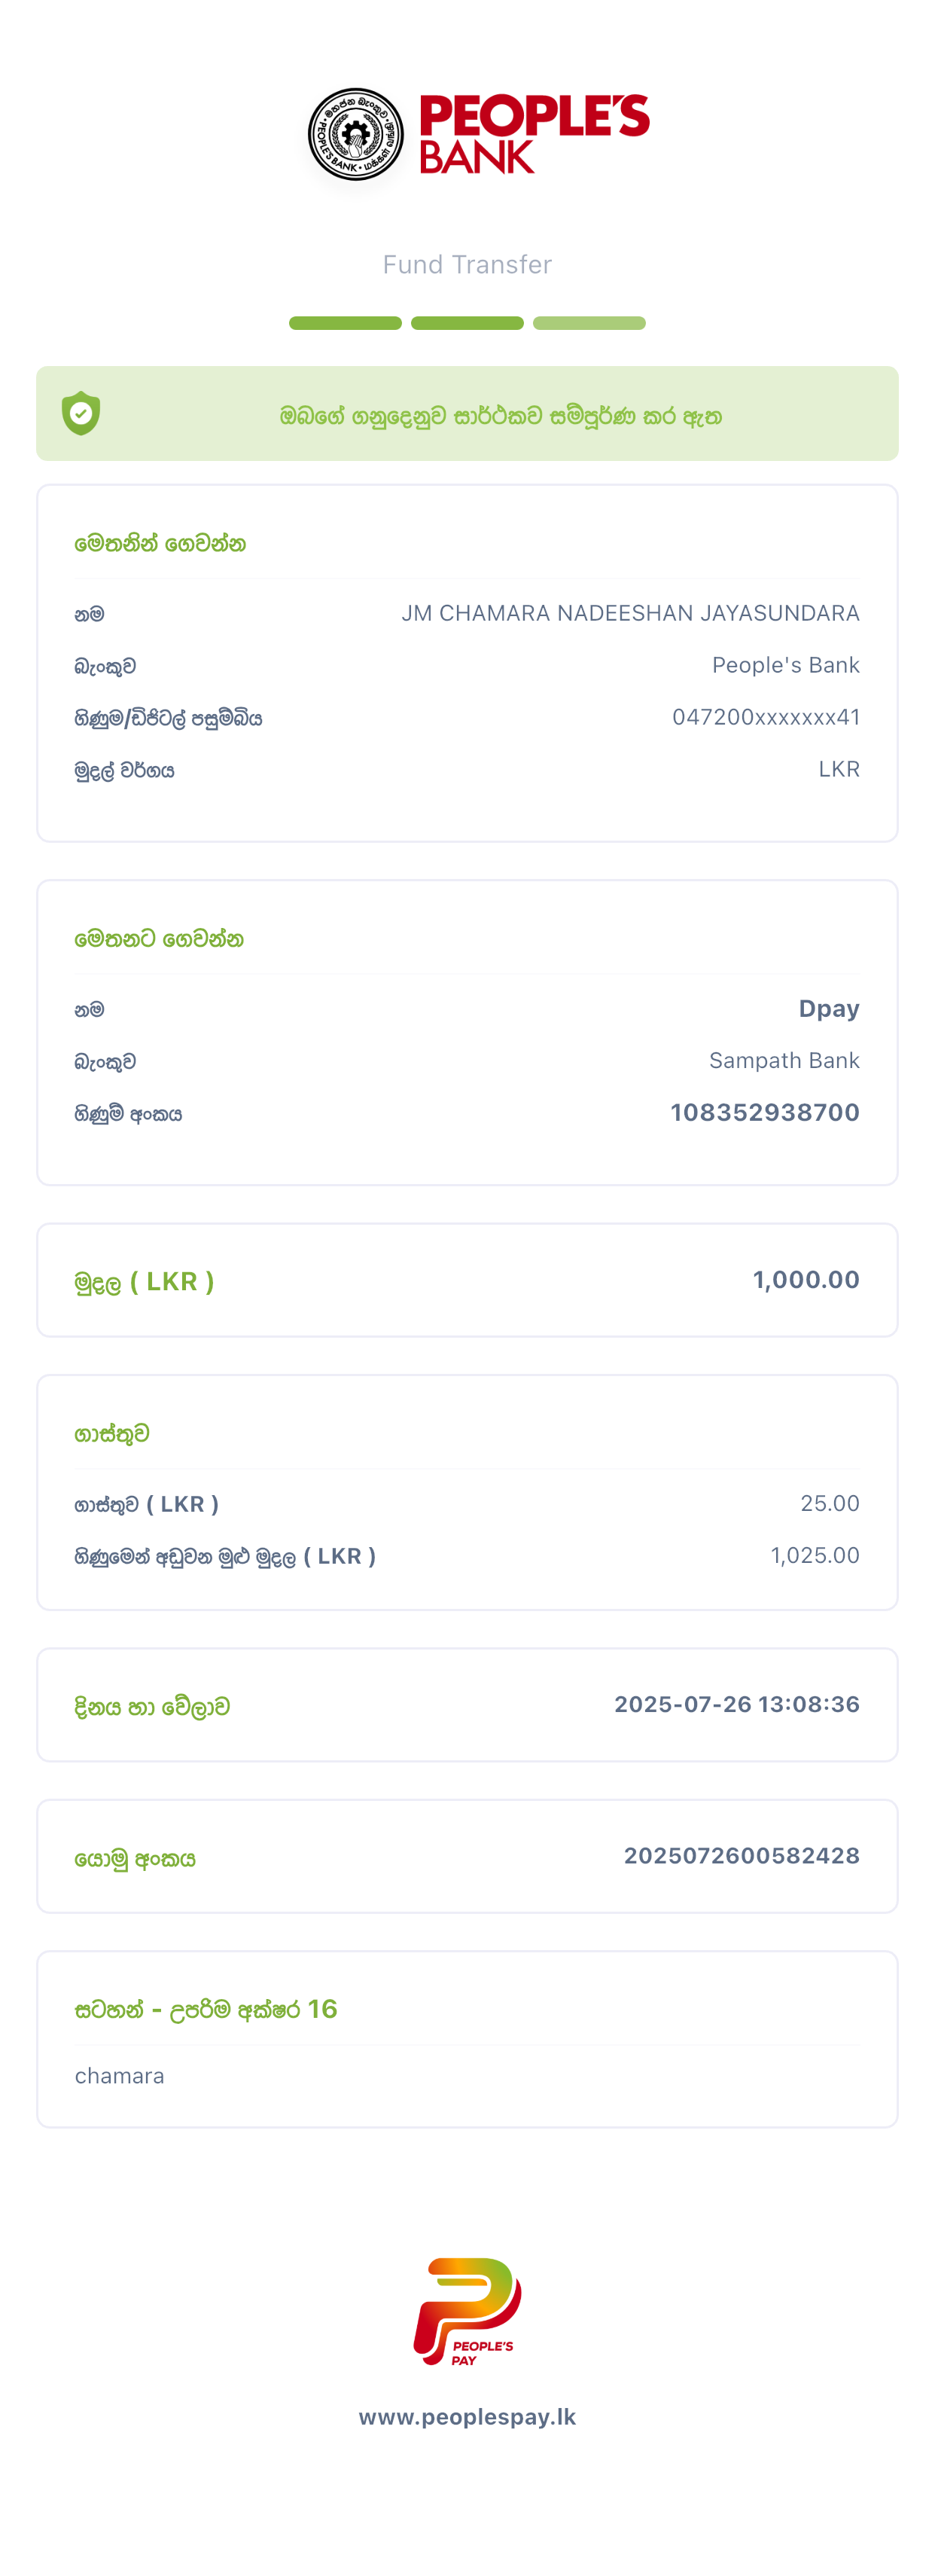Viewport: 935px width, 2576px height.
Task: Click the recipient account number 108352938700
Action: click(x=764, y=1112)
